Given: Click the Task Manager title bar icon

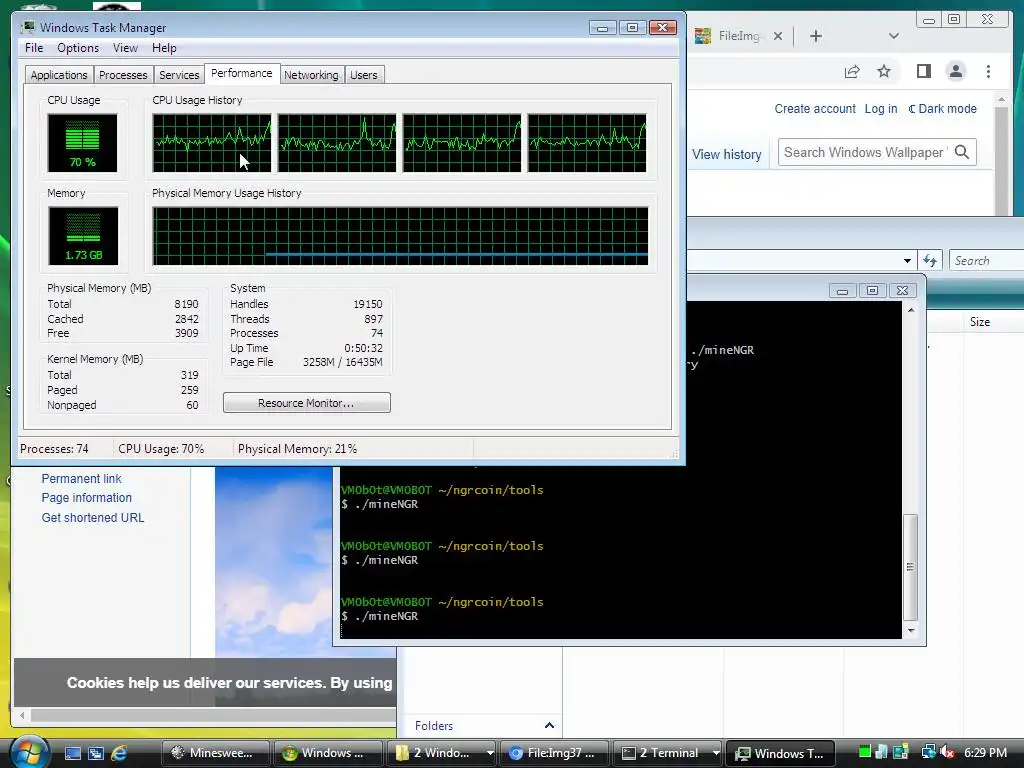Looking at the screenshot, I should point(27,27).
